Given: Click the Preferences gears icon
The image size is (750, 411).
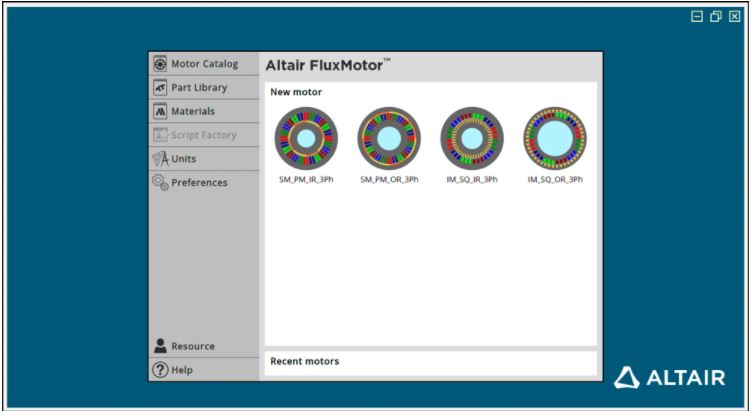Looking at the screenshot, I should 160,183.
